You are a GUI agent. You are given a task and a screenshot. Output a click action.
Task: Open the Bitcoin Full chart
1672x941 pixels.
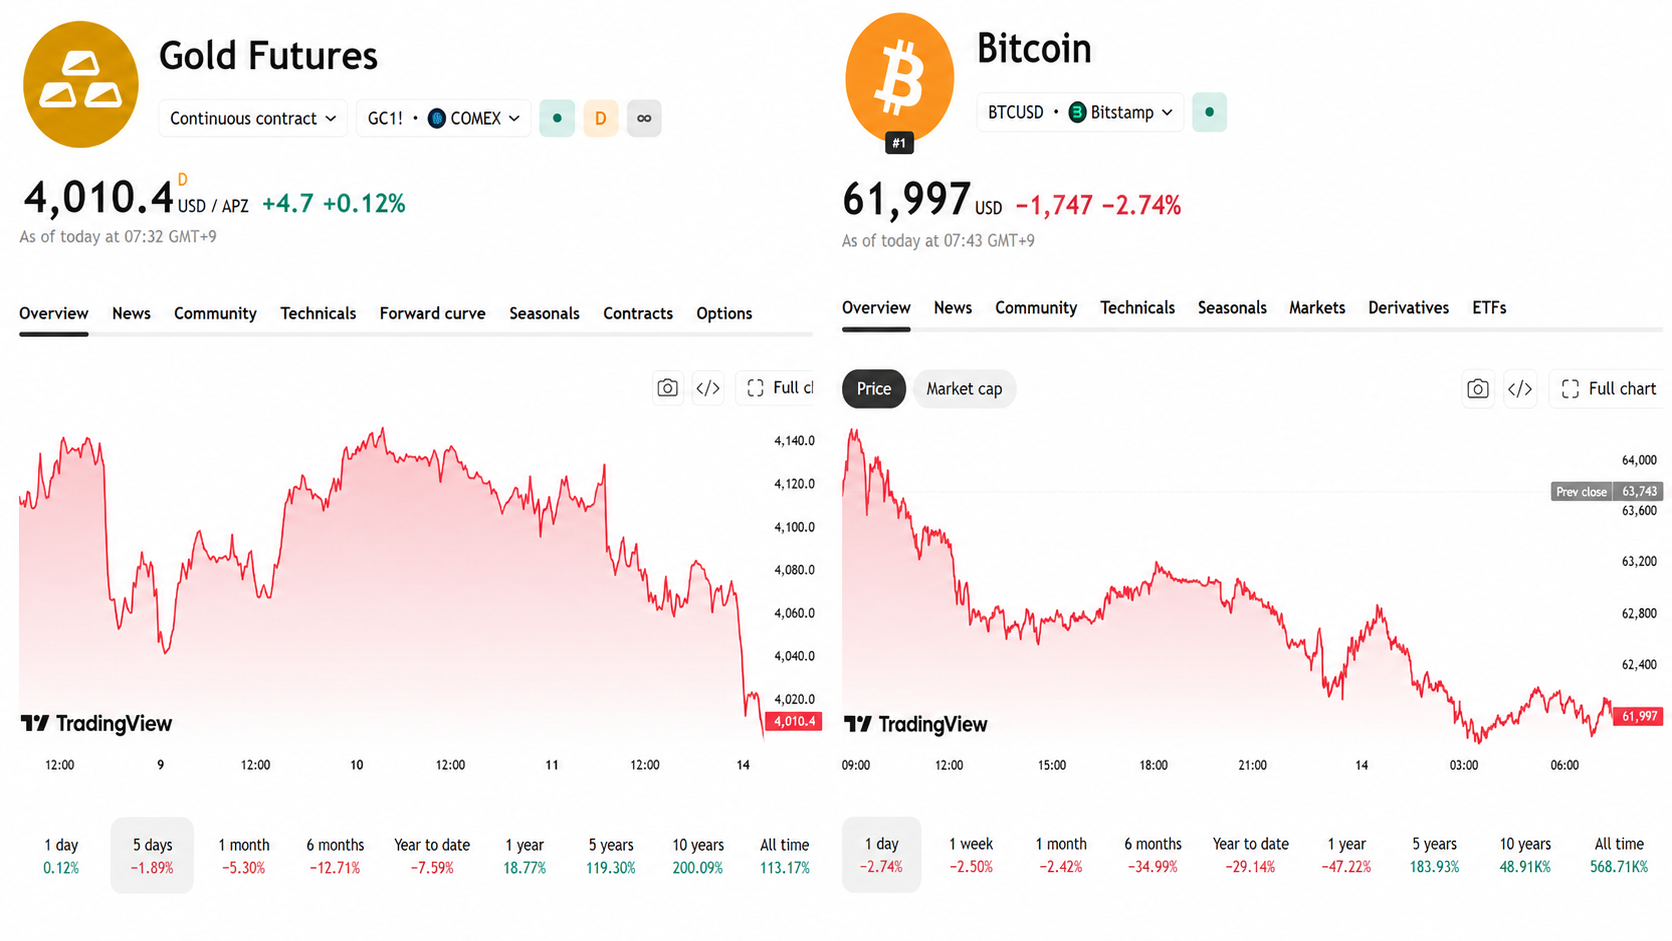coord(1608,389)
